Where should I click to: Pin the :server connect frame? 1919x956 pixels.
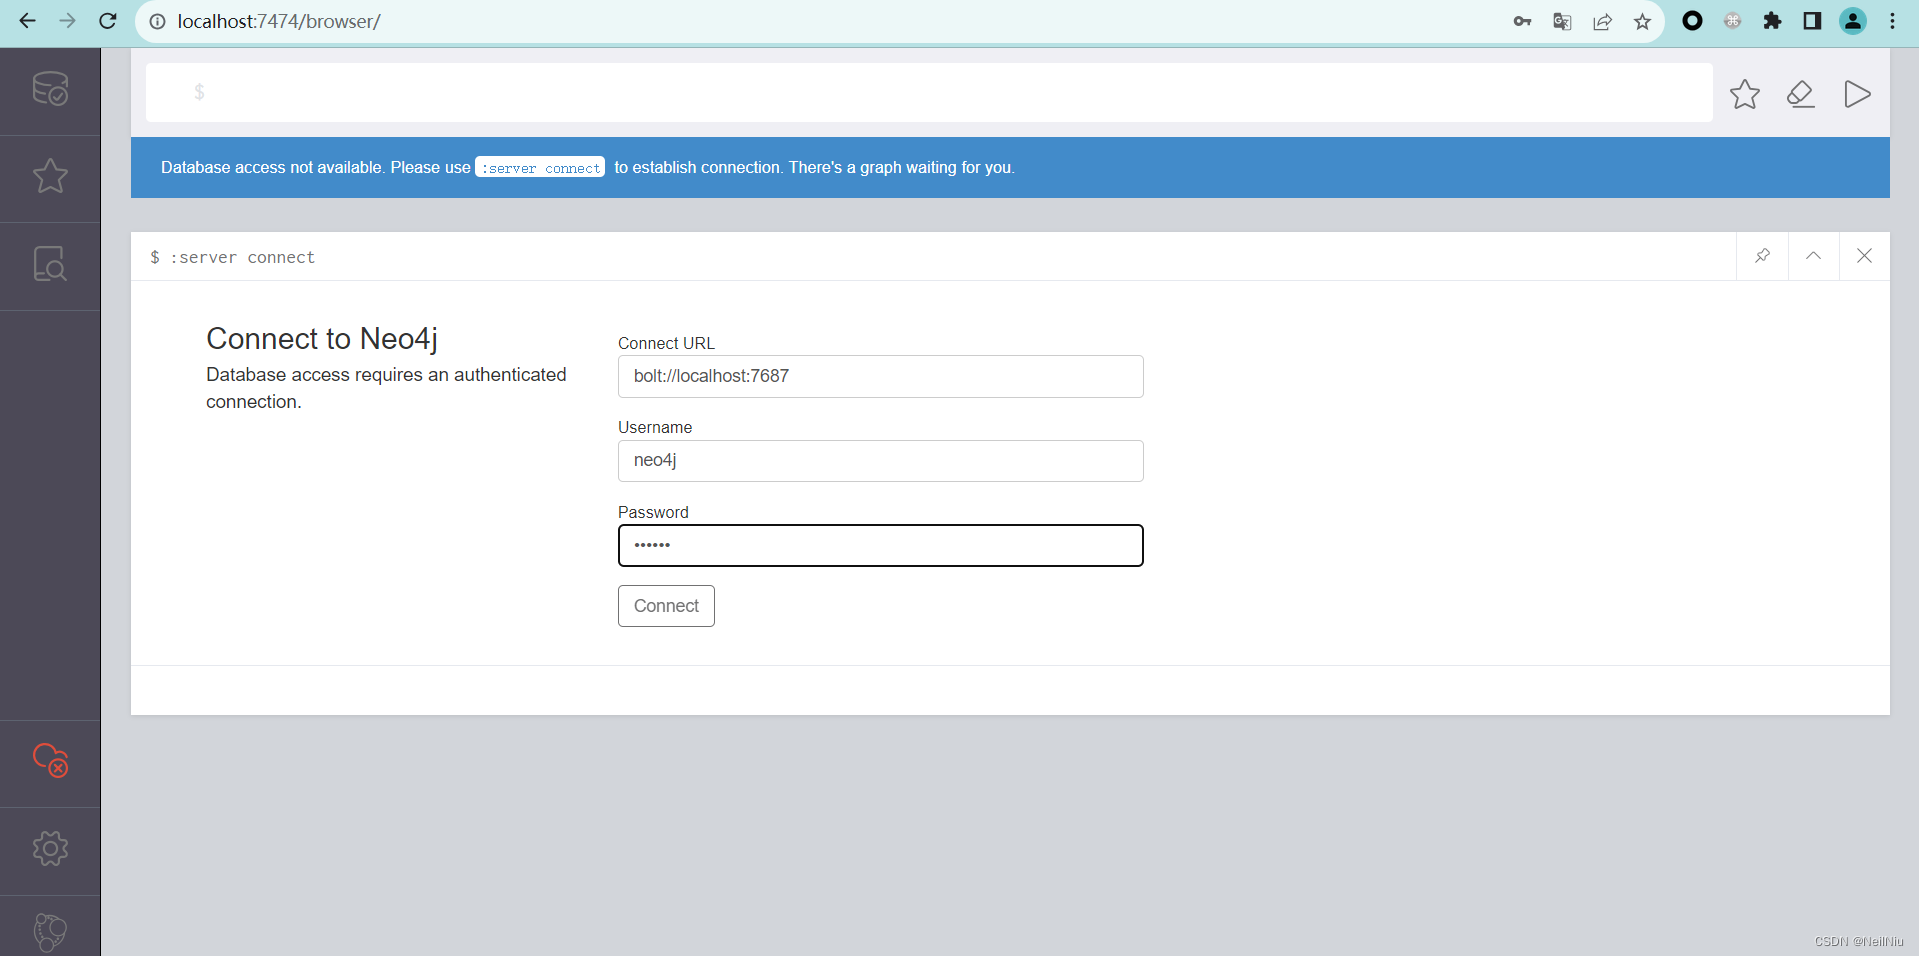[1763, 256]
